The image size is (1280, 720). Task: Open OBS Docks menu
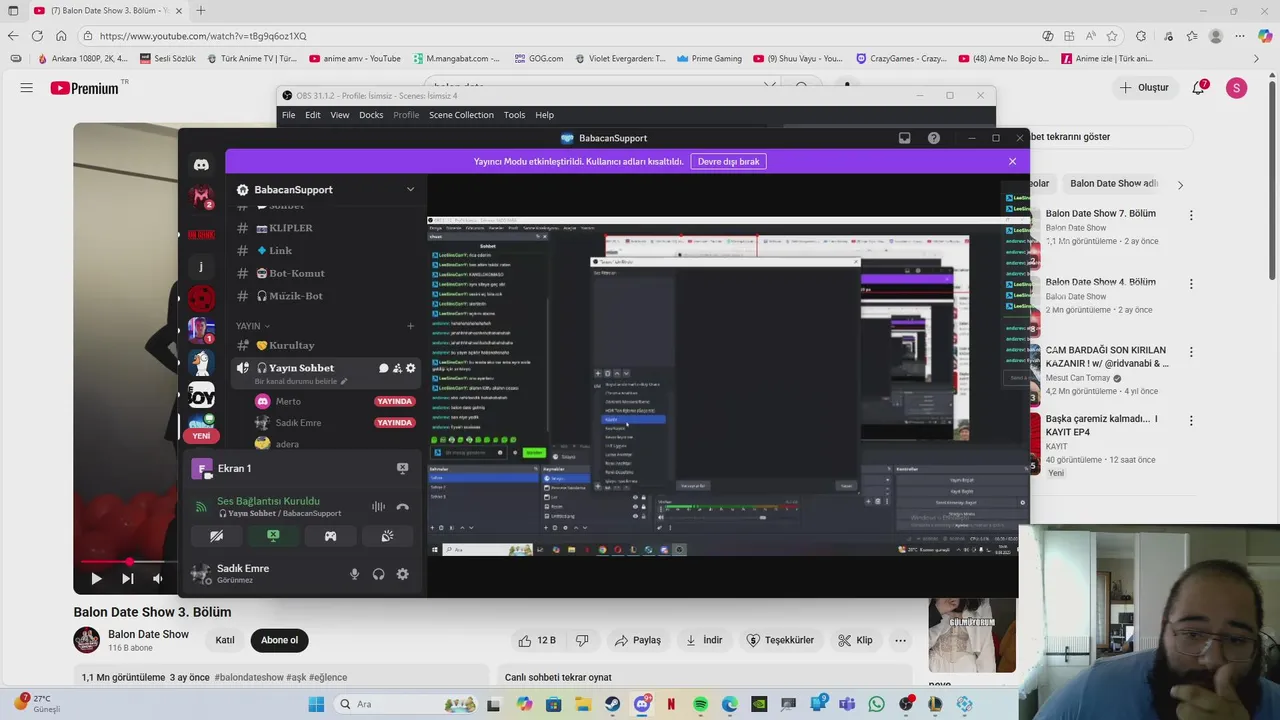click(x=371, y=115)
